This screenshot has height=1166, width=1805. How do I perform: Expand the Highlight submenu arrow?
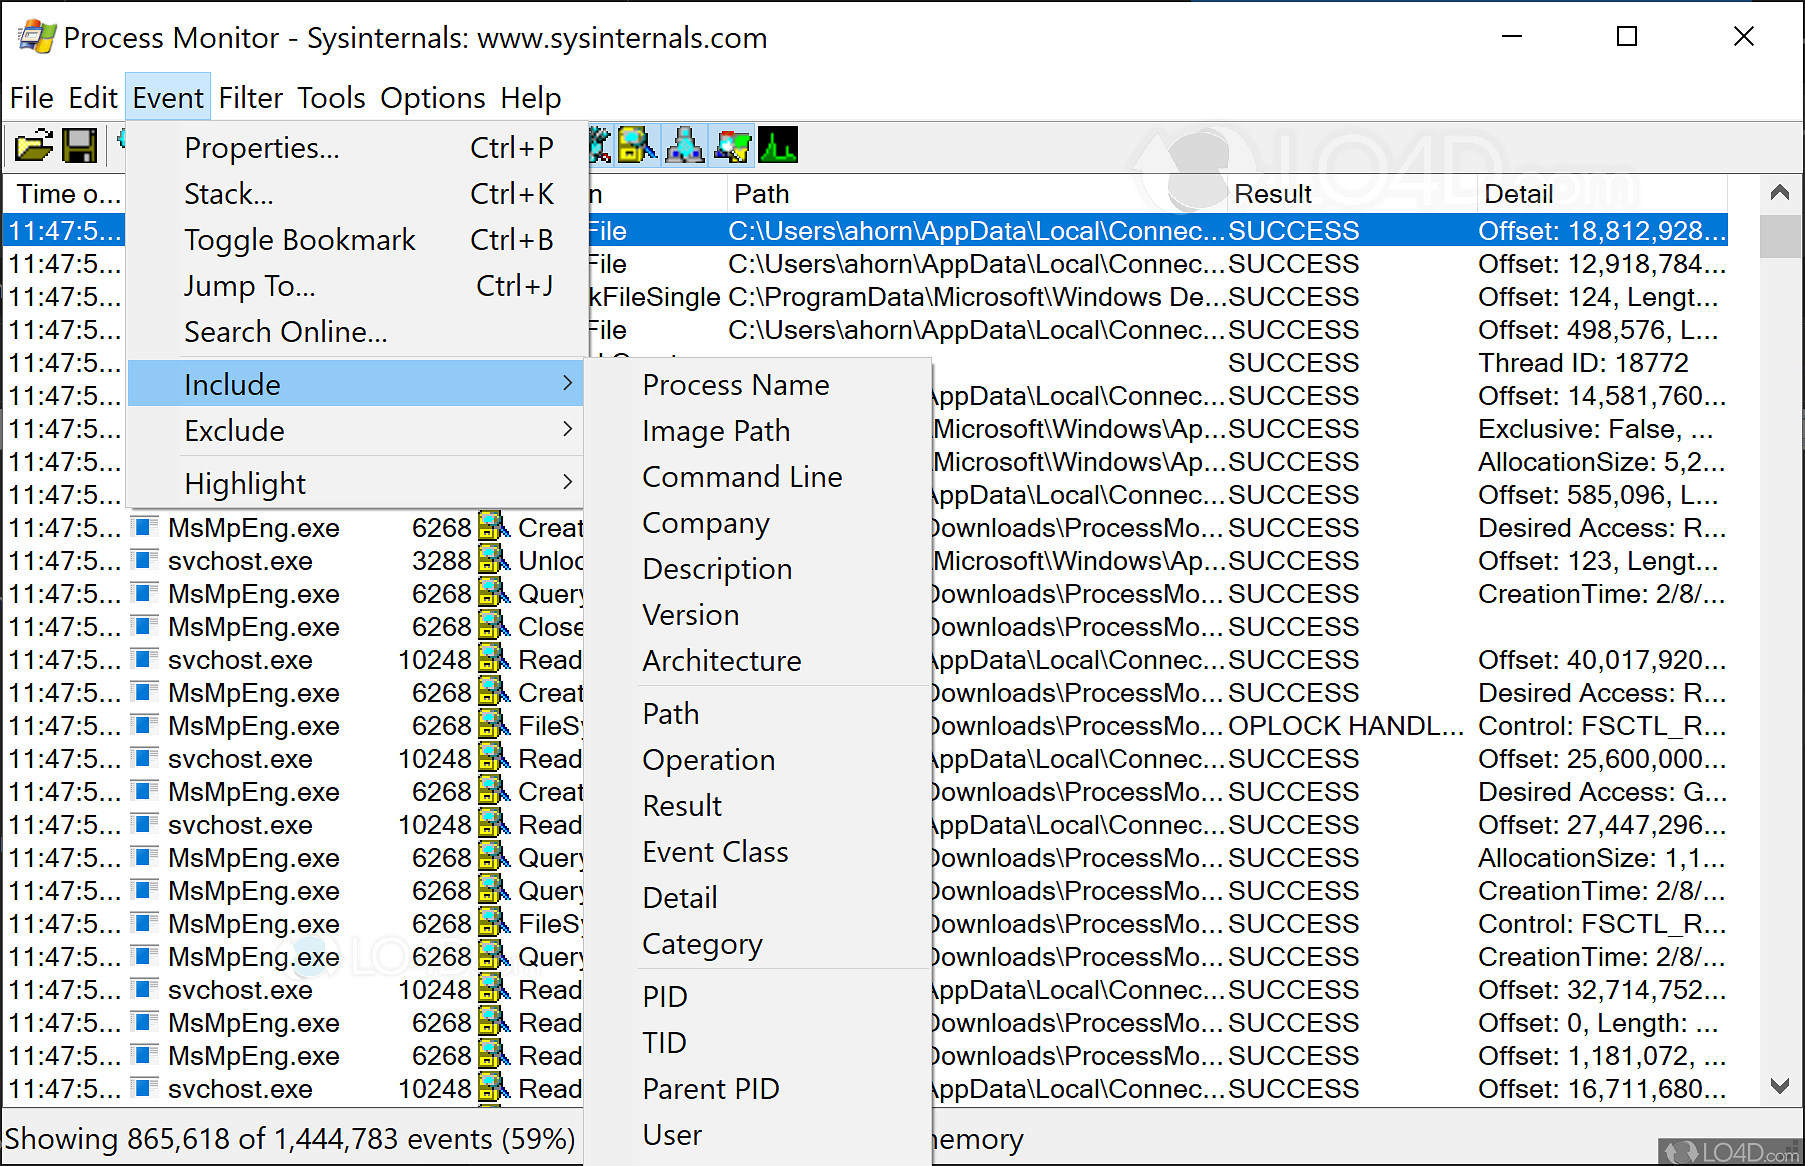[567, 482]
